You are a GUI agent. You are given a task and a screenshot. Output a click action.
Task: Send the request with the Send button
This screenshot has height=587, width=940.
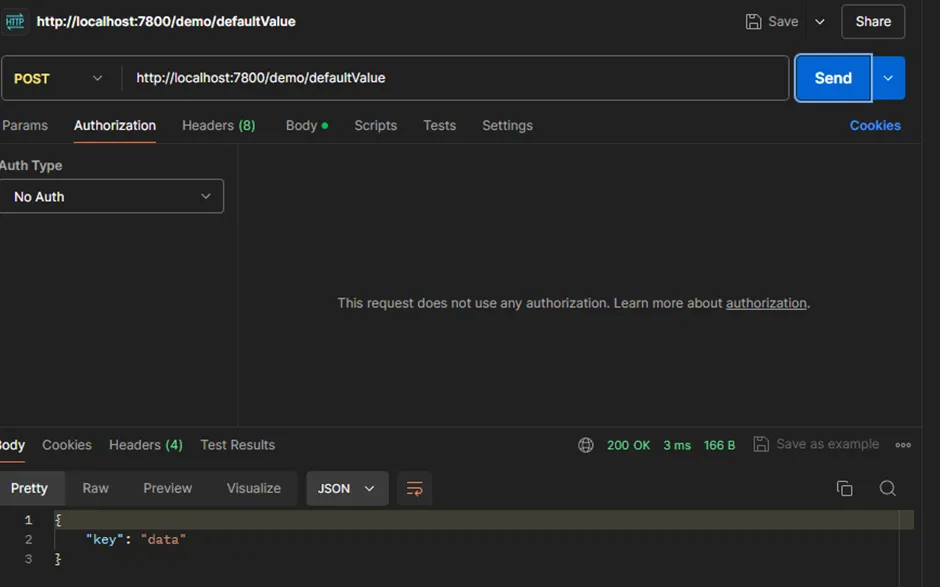(833, 78)
